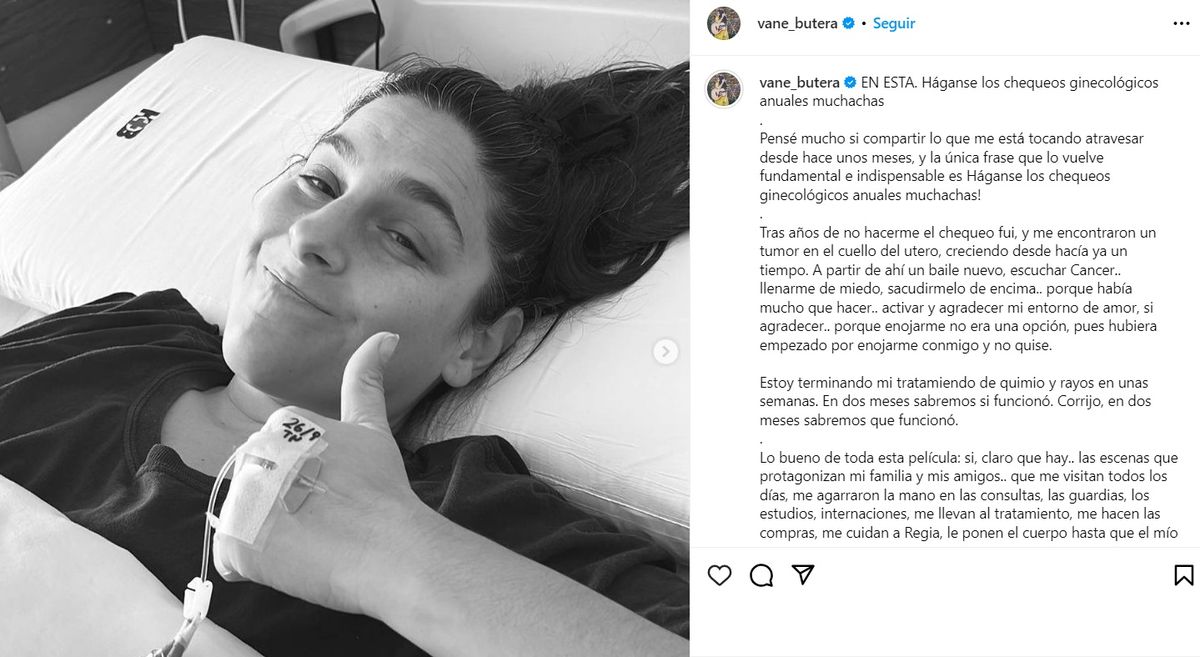Click the empty area right of the share icon
The height and width of the screenshot is (657, 1200).
pos(990,575)
